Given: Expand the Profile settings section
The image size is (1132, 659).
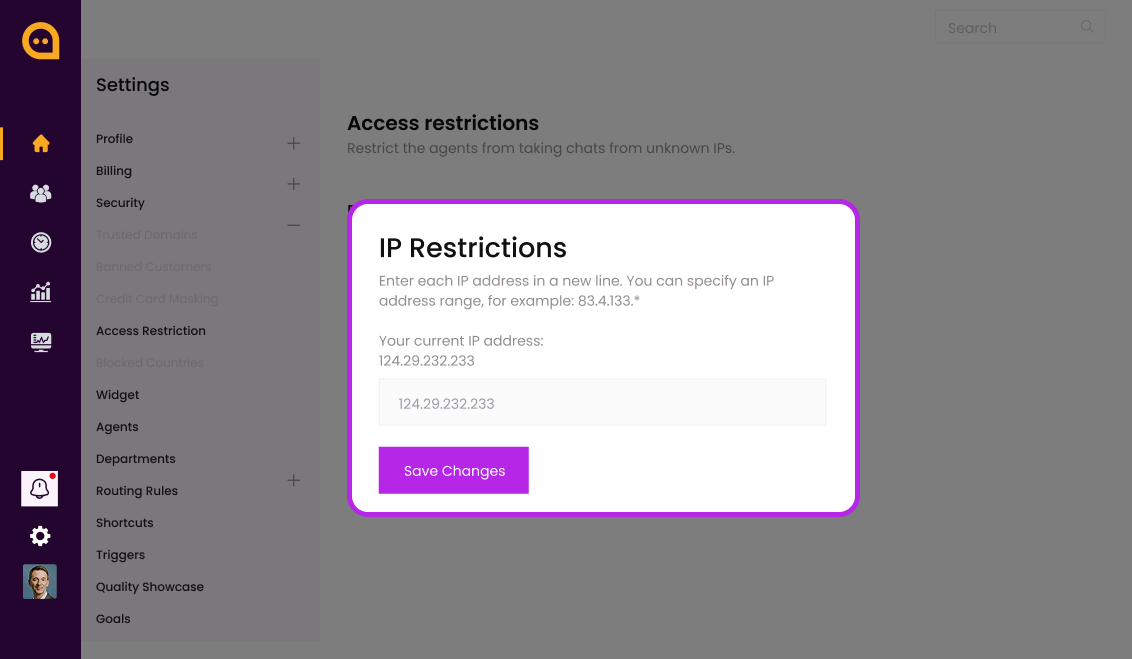Looking at the screenshot, I should [293, 143].
